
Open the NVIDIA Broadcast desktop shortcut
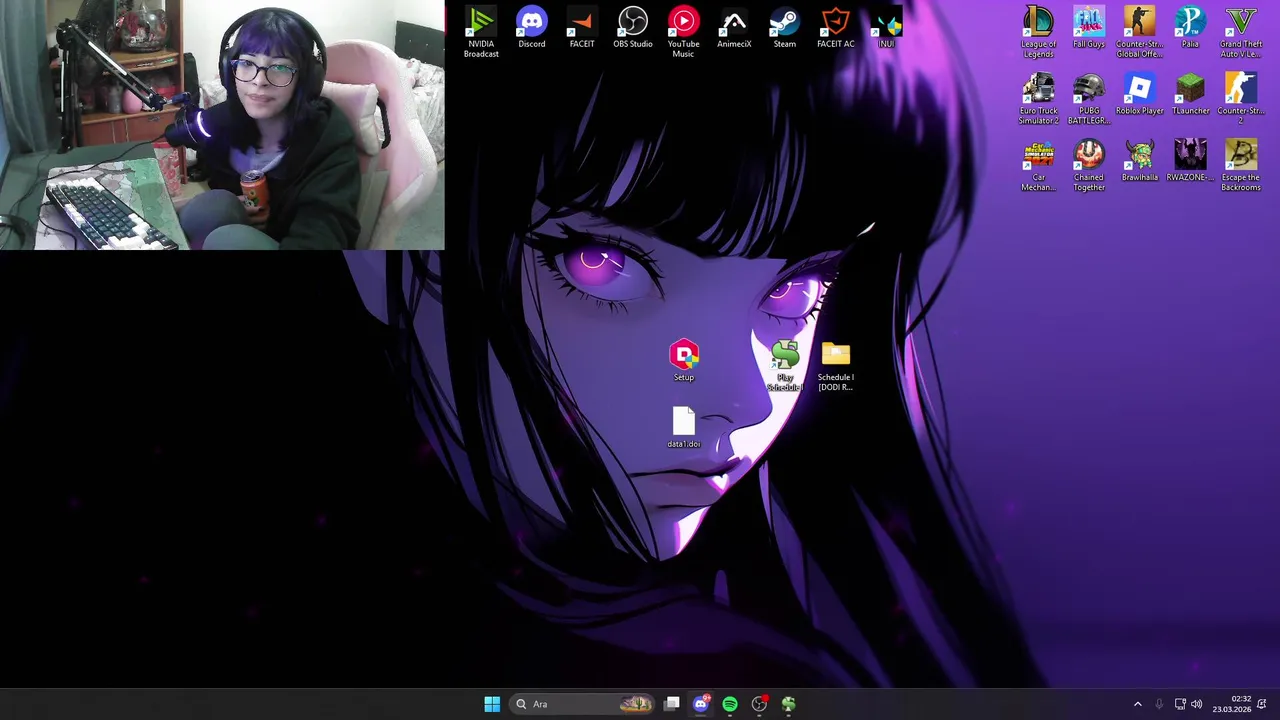(481, 32)
